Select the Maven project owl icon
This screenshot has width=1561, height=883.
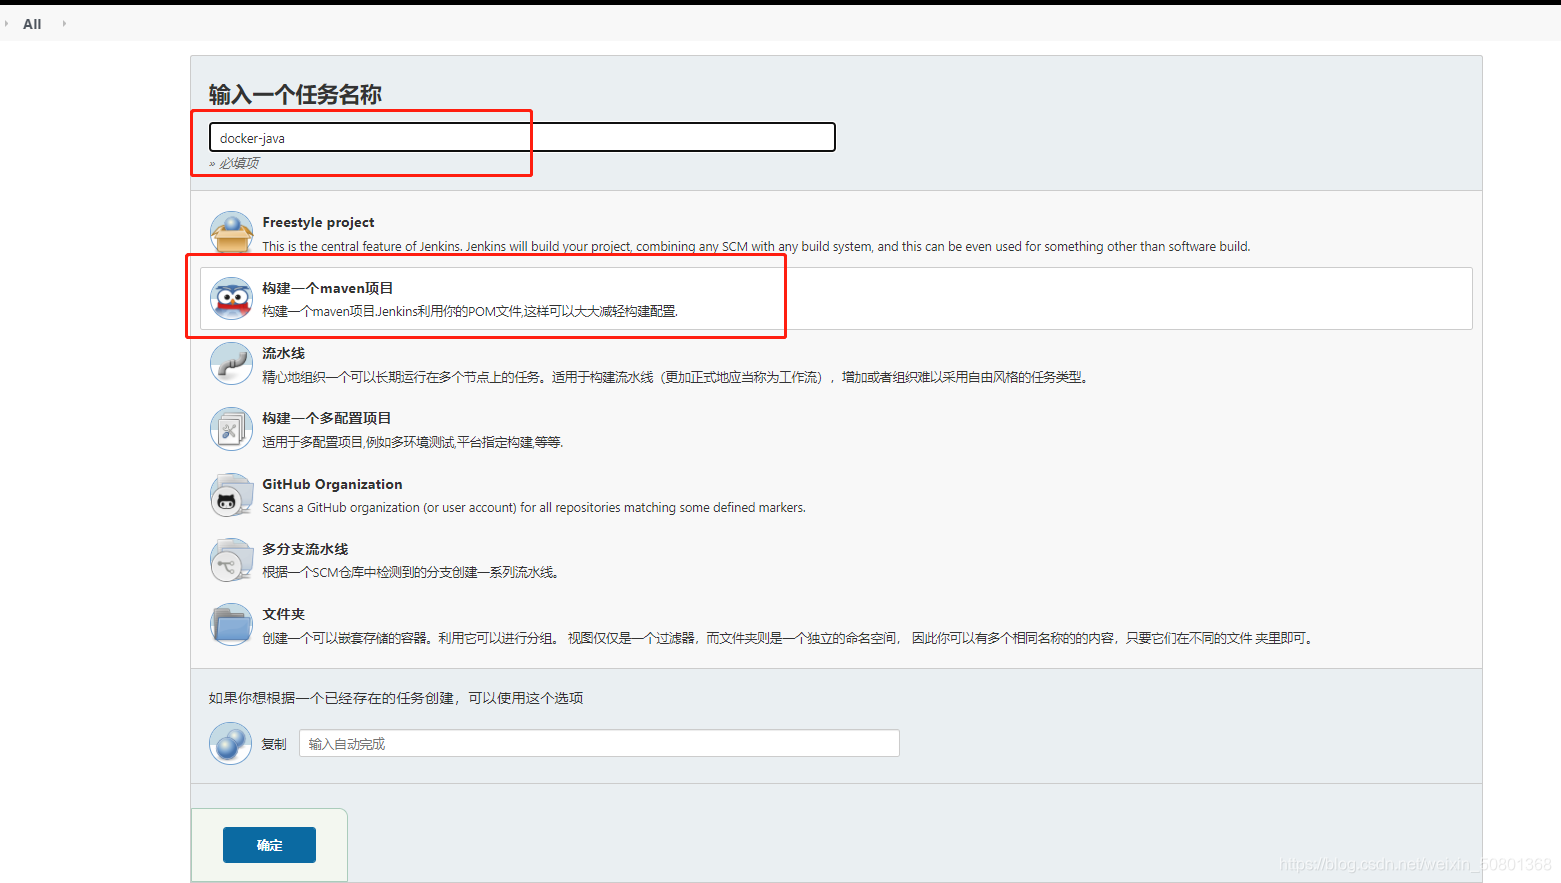pyautogui.click(x=231, y=298)
